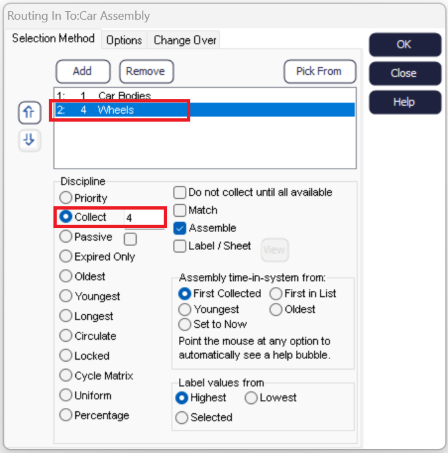
Task: Open the Pick From button
Action: pyautogui.click(x=320, y=71)
